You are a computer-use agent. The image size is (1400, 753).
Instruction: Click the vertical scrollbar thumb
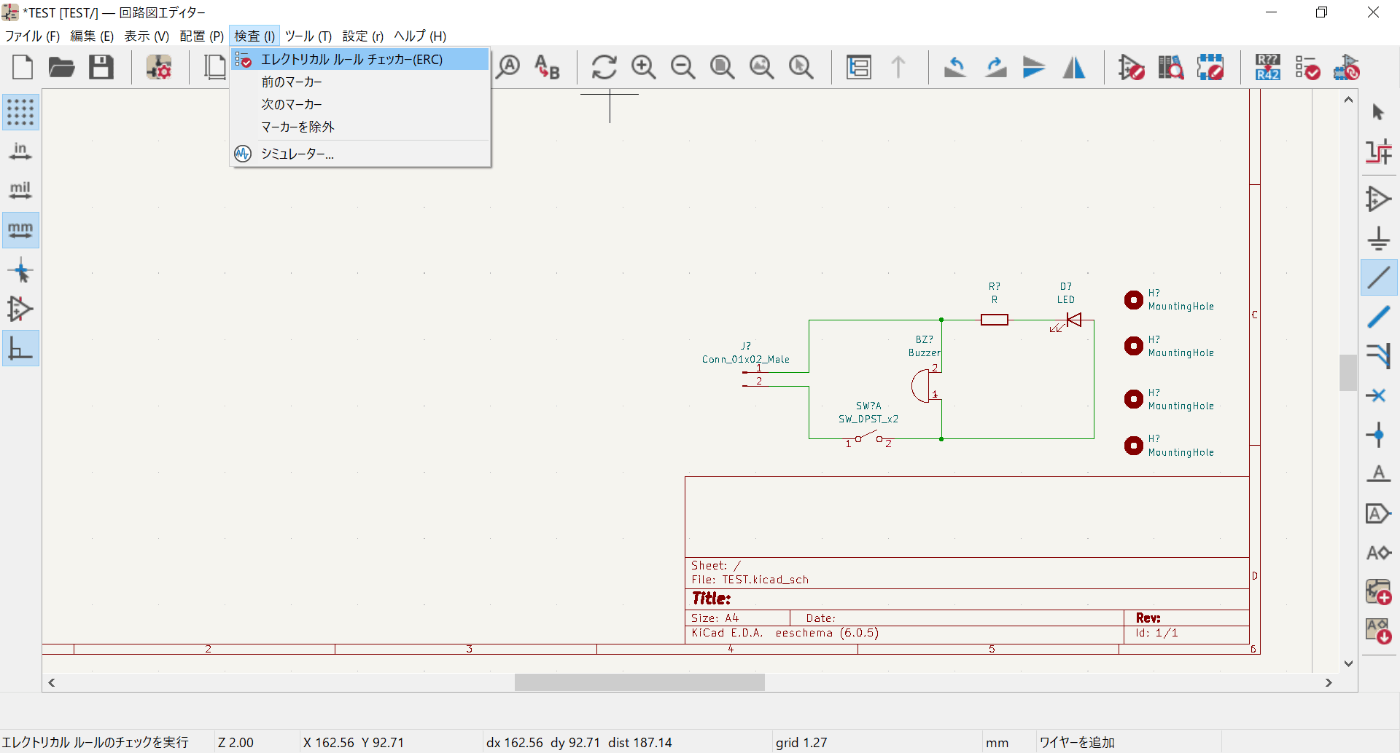(x=1348, y=373)
